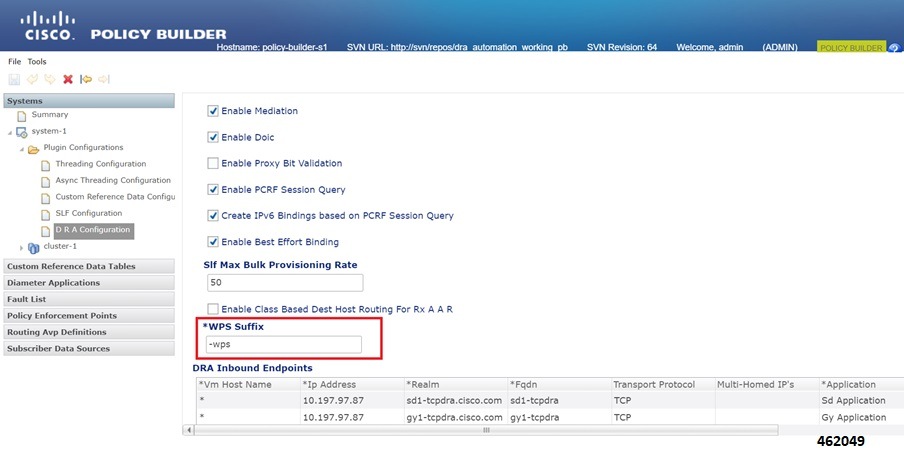The width and height of the screenshot is (904, 453).
Task: Expand the Routing Avp Definitions section
Action: pos(89,332)
